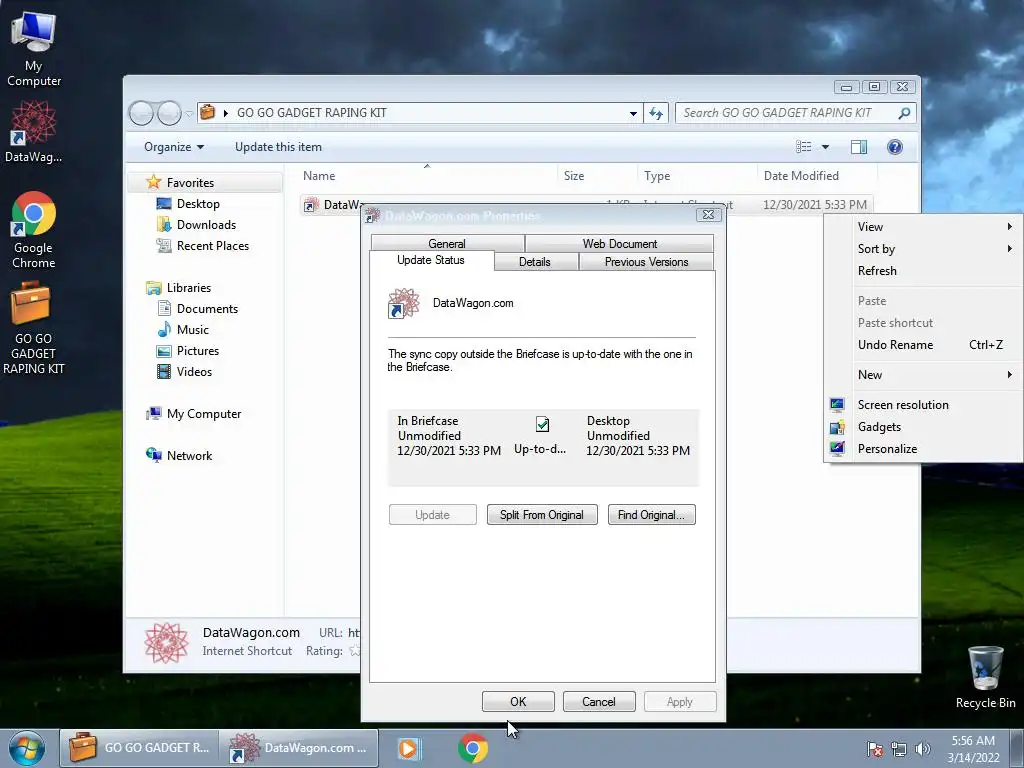Click the search magnifier icon
The image size is (1024, 768).
[904, 113]
